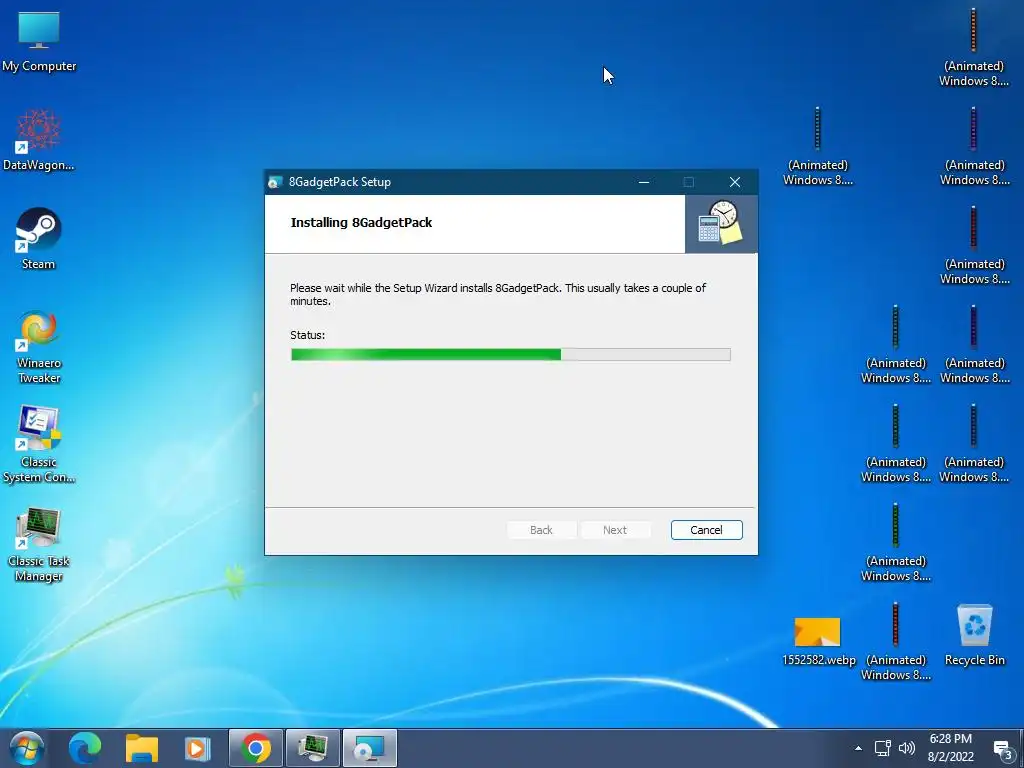Screen dimensions: 1024x768
Task: Close the 8GadgetPack Setup window
Action: [x=735, y=182]
